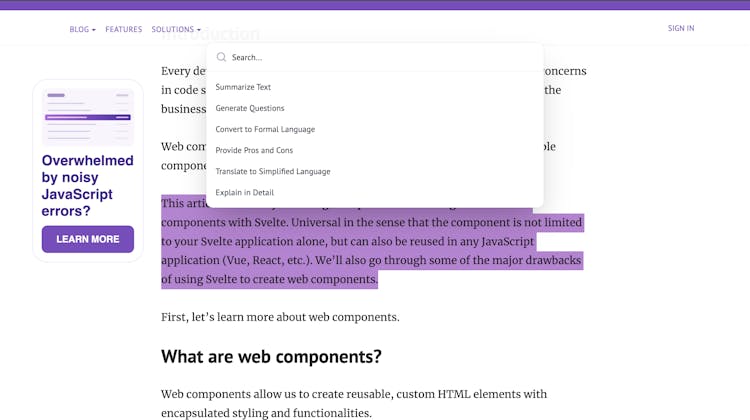Image resolution: width=750 pixels, height=420 pixels.
Task: Click the error dashboard ad thumbnail
Action: [x=88, y=117]
